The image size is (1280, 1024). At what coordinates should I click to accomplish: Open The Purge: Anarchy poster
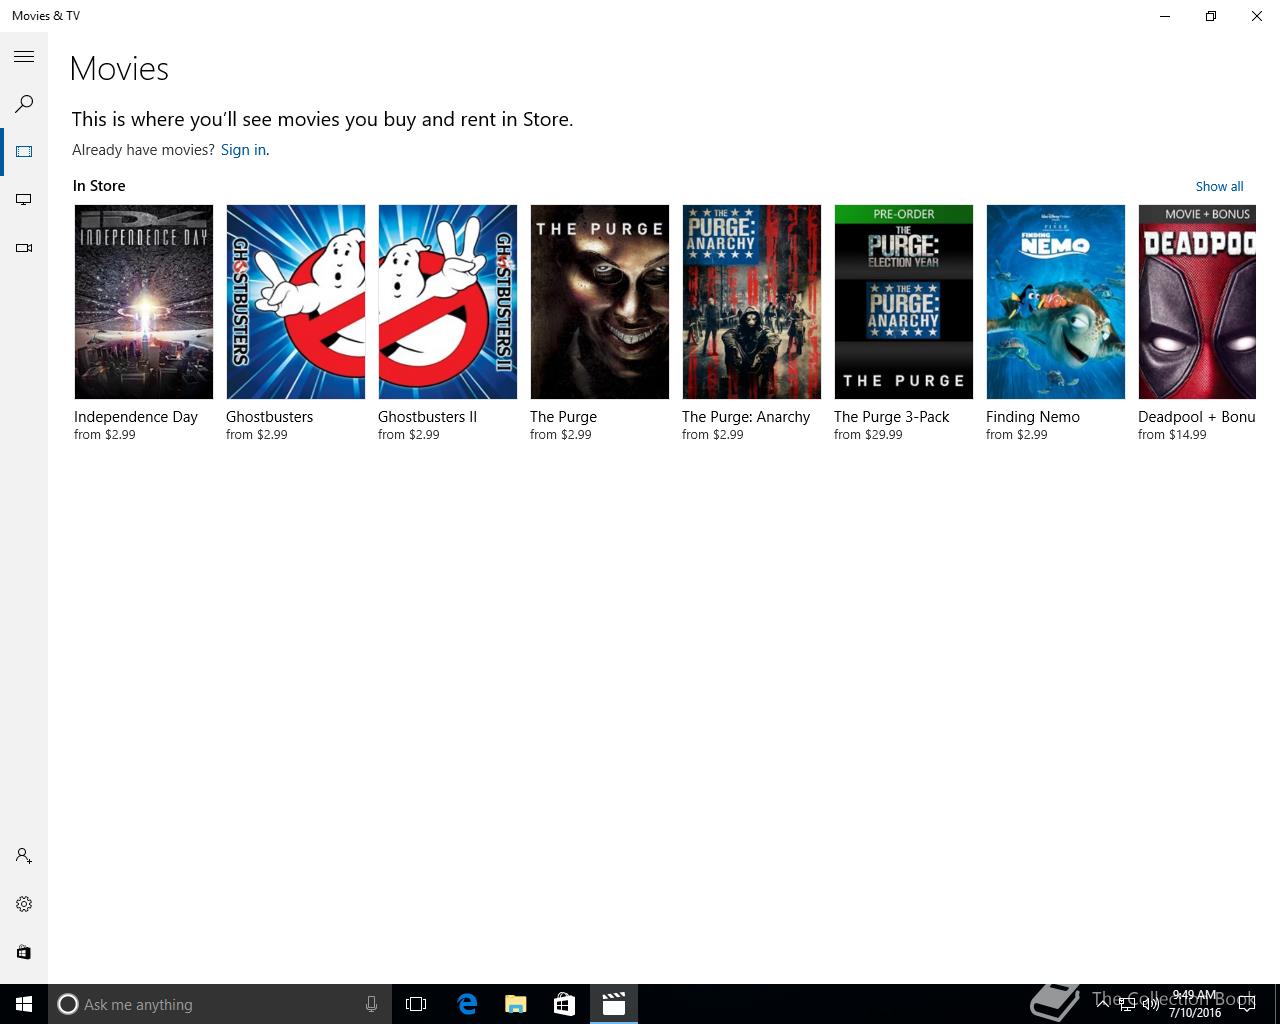pos(752,302)
